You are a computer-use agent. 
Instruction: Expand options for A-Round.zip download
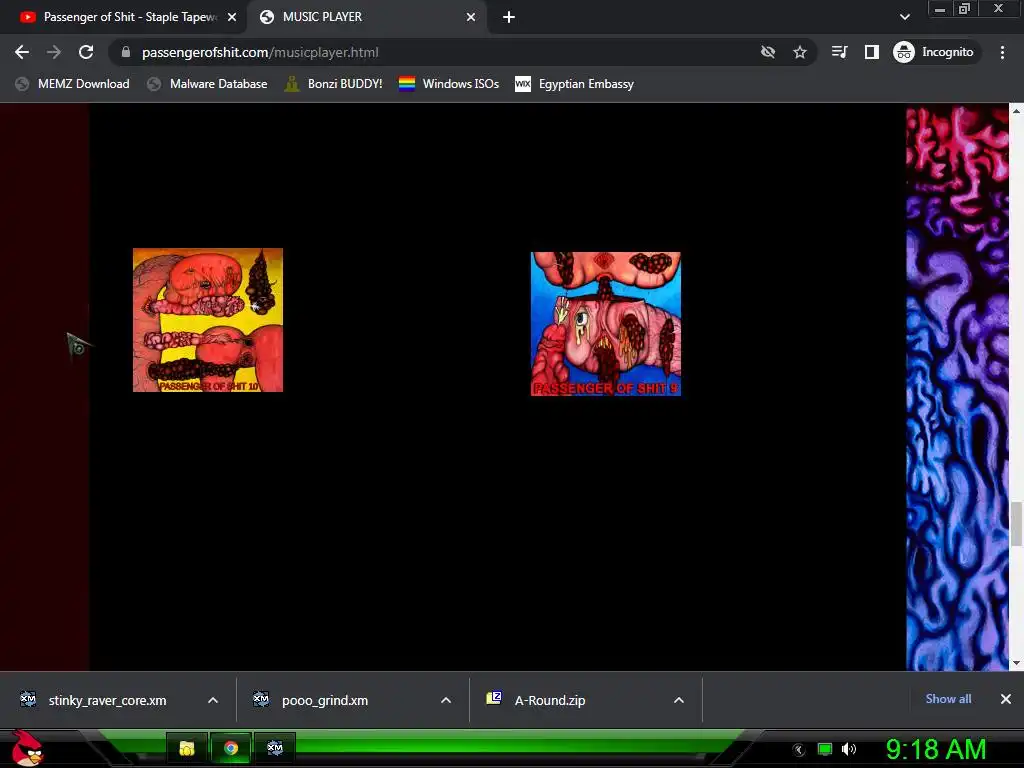click(x=679, y=700)
